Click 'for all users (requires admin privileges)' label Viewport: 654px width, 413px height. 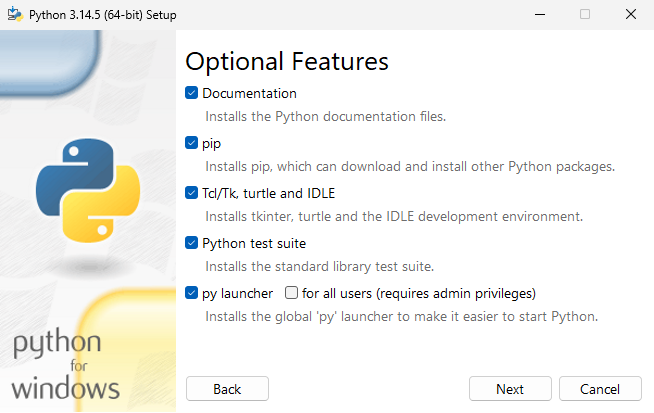point(419,294)
